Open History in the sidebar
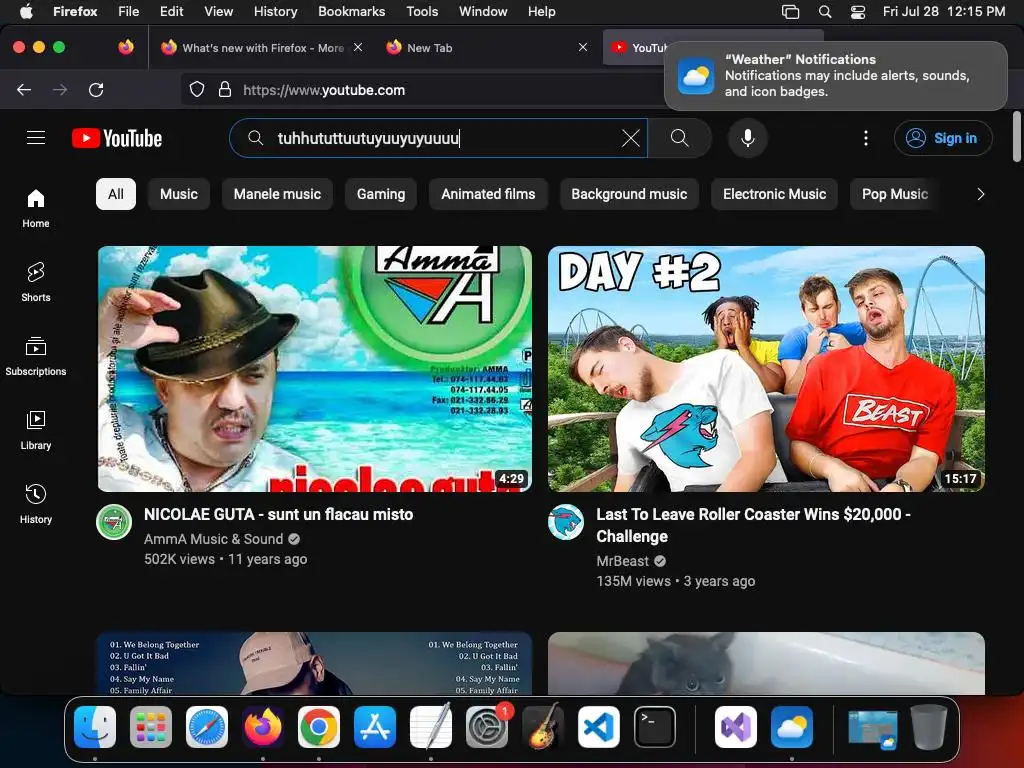 pos(36,504)
